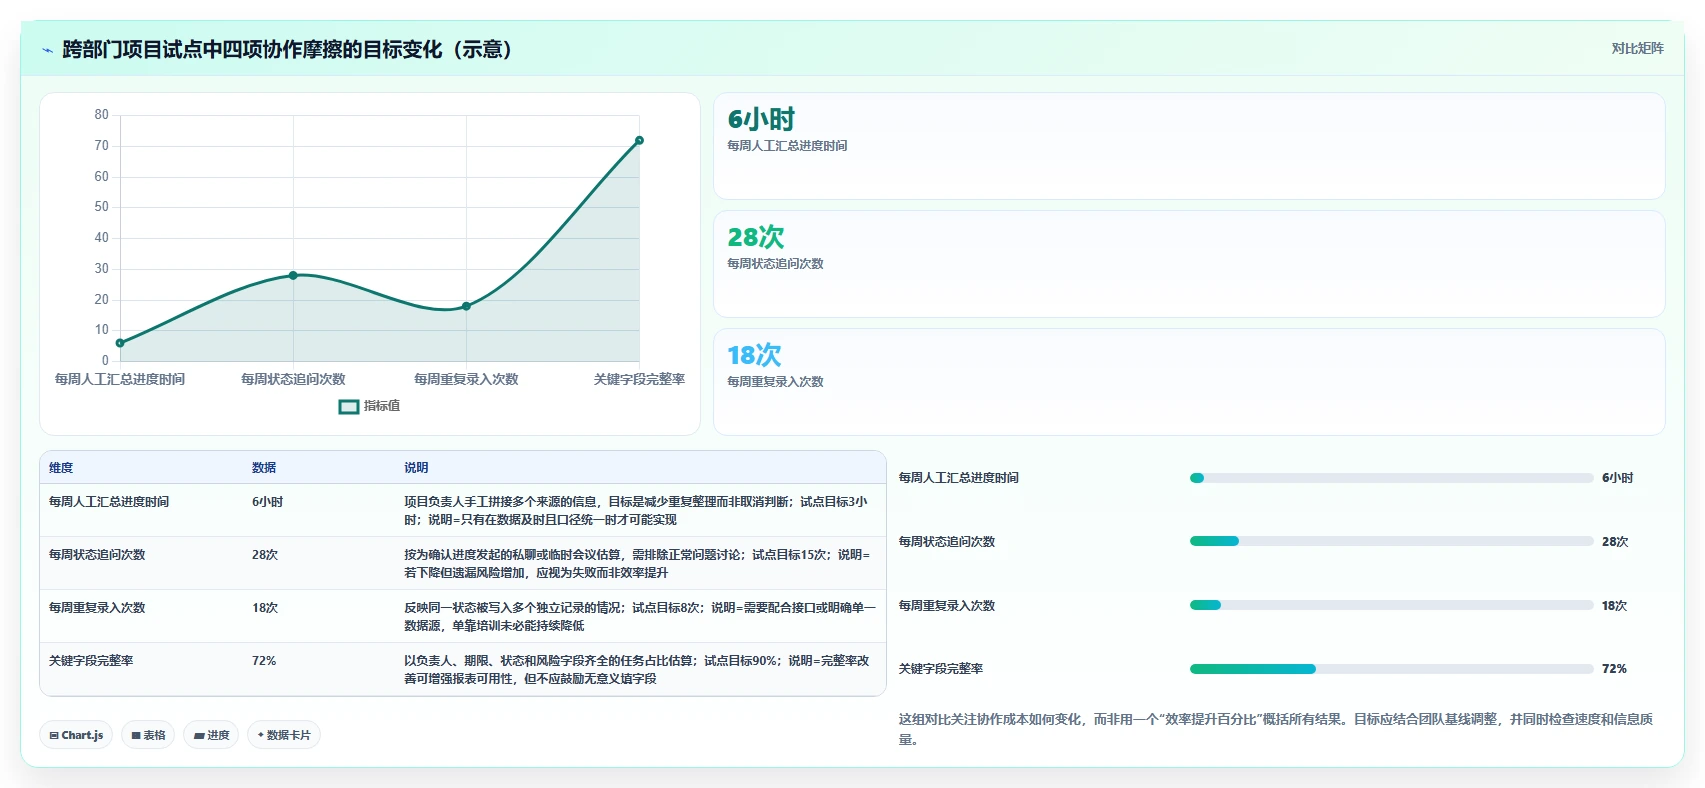Select the Chart.js chip
The image size is (1705, 788).
(x=77, y=735)
